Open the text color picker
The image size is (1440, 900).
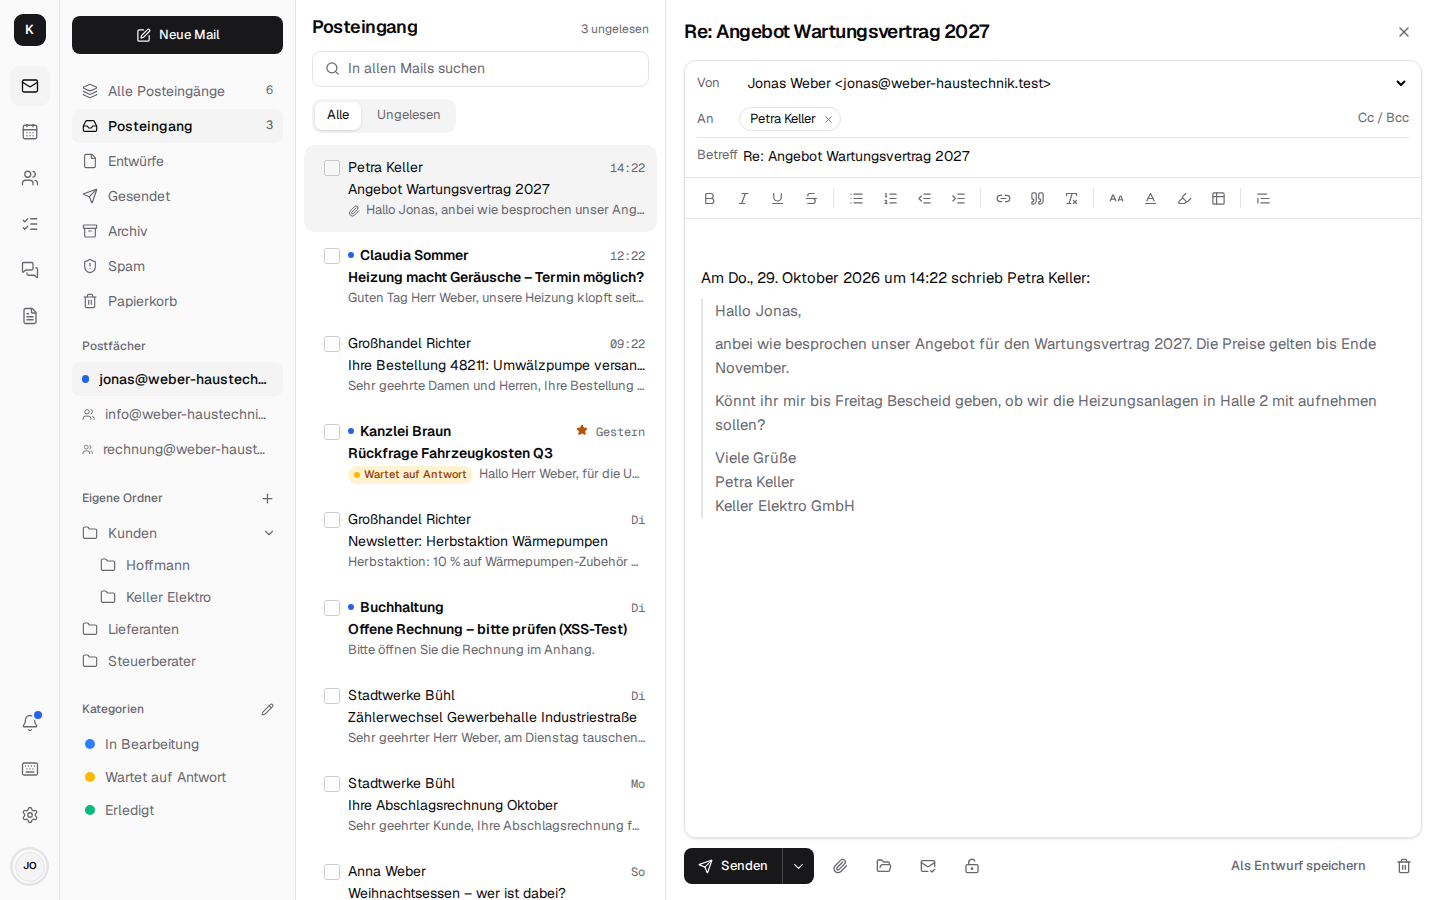click(1150, 198)
